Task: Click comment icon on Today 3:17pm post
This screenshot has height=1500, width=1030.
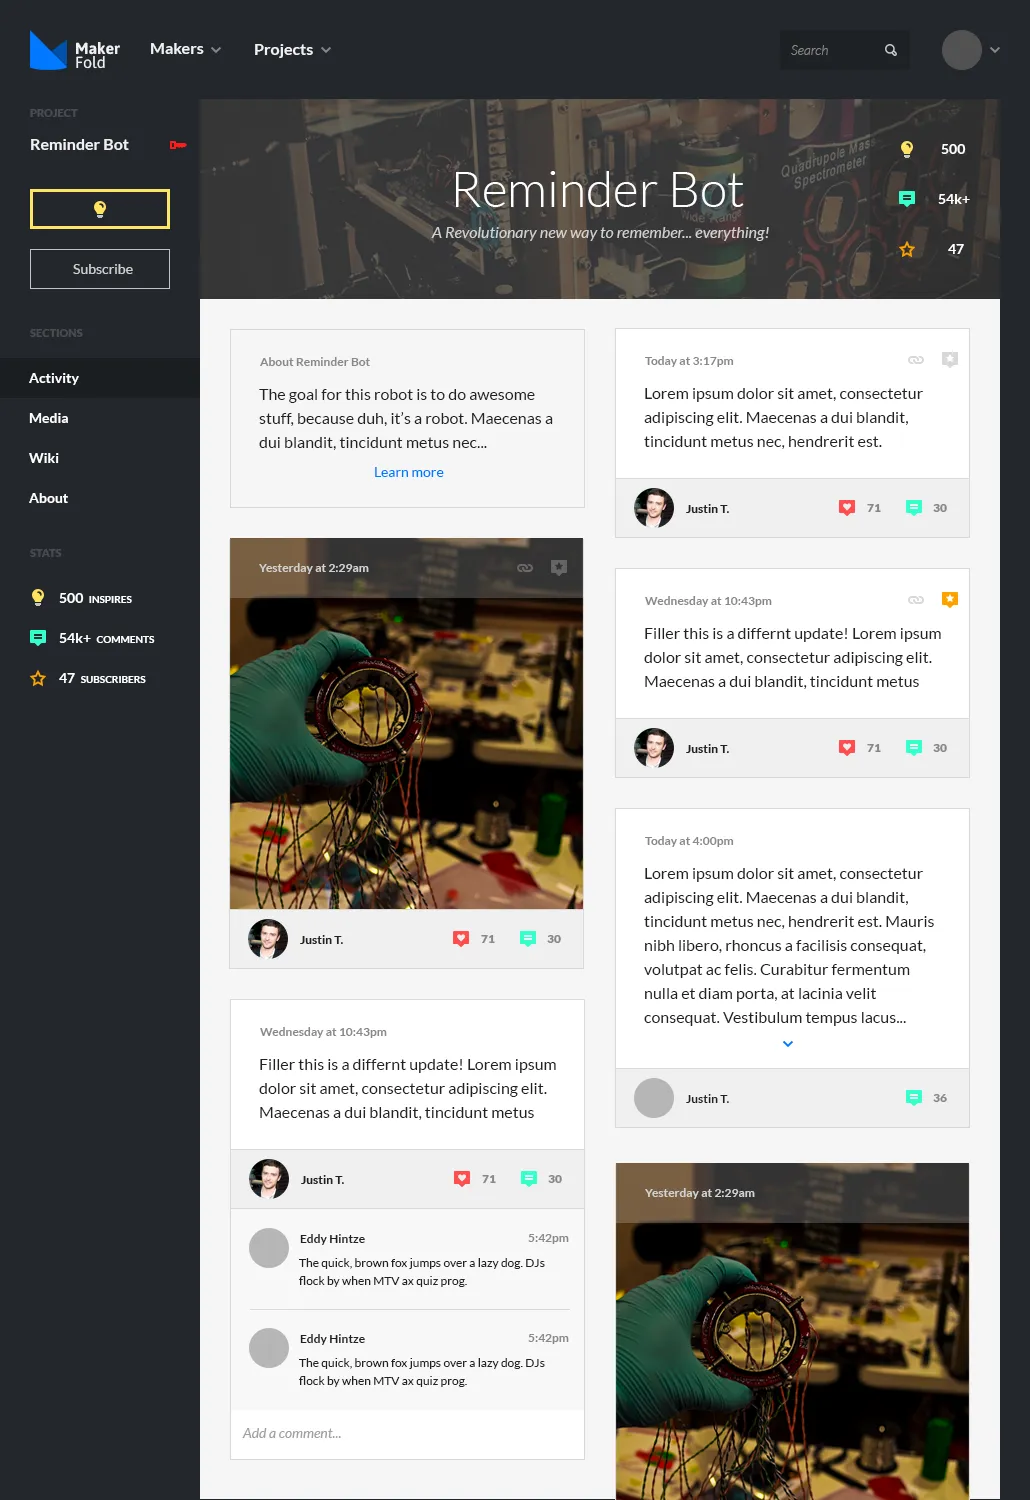Action: tap(914, 508)
